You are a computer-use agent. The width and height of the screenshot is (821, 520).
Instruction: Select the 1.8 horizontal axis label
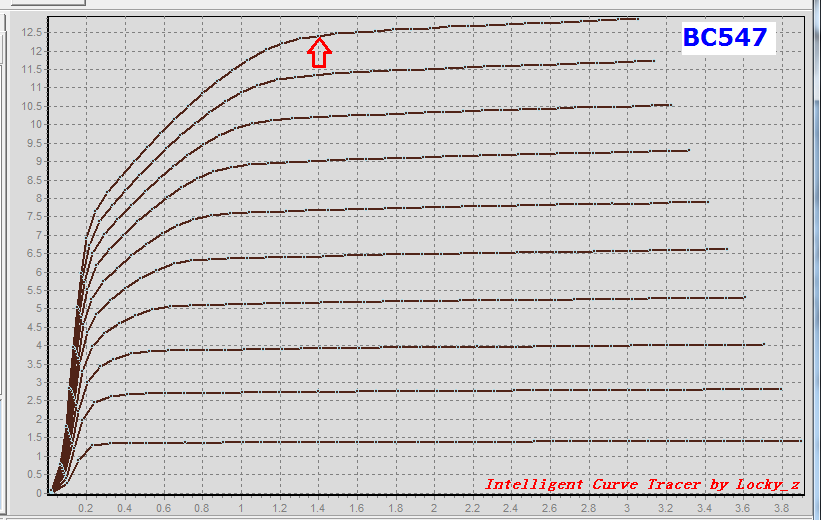[395, 508]
